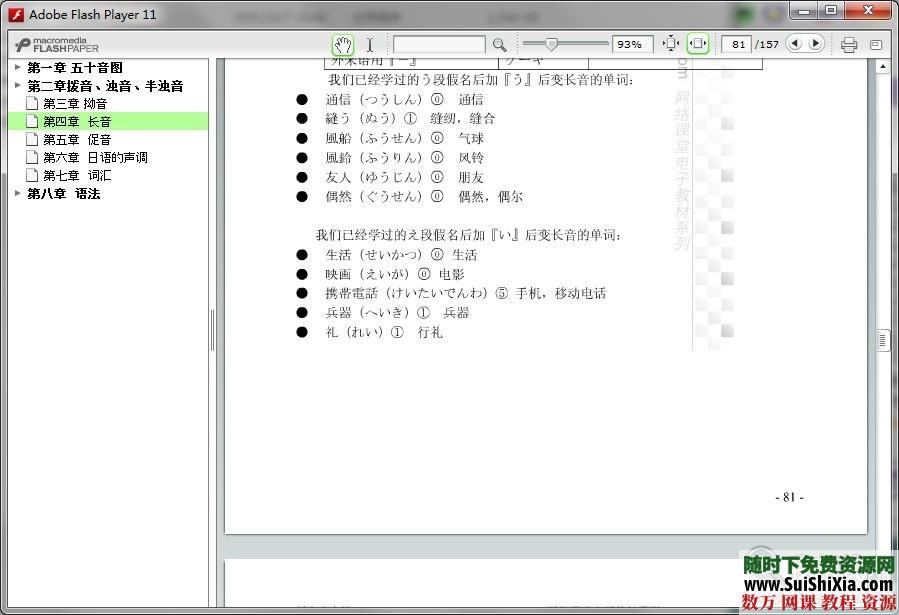Expand 第一章 五十音图 chapter

17,68
